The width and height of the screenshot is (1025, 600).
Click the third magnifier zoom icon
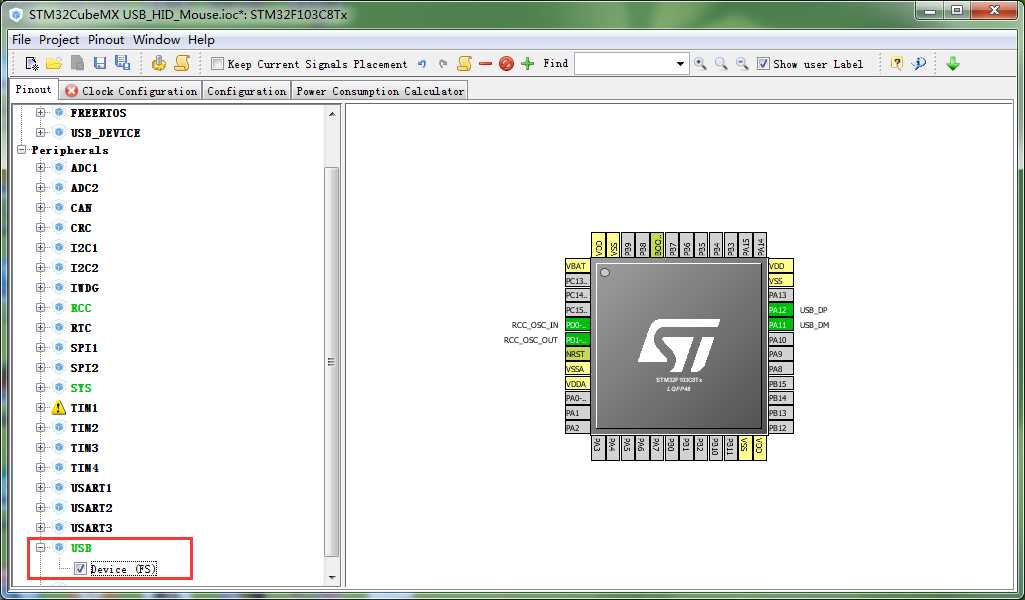[742, 63]
